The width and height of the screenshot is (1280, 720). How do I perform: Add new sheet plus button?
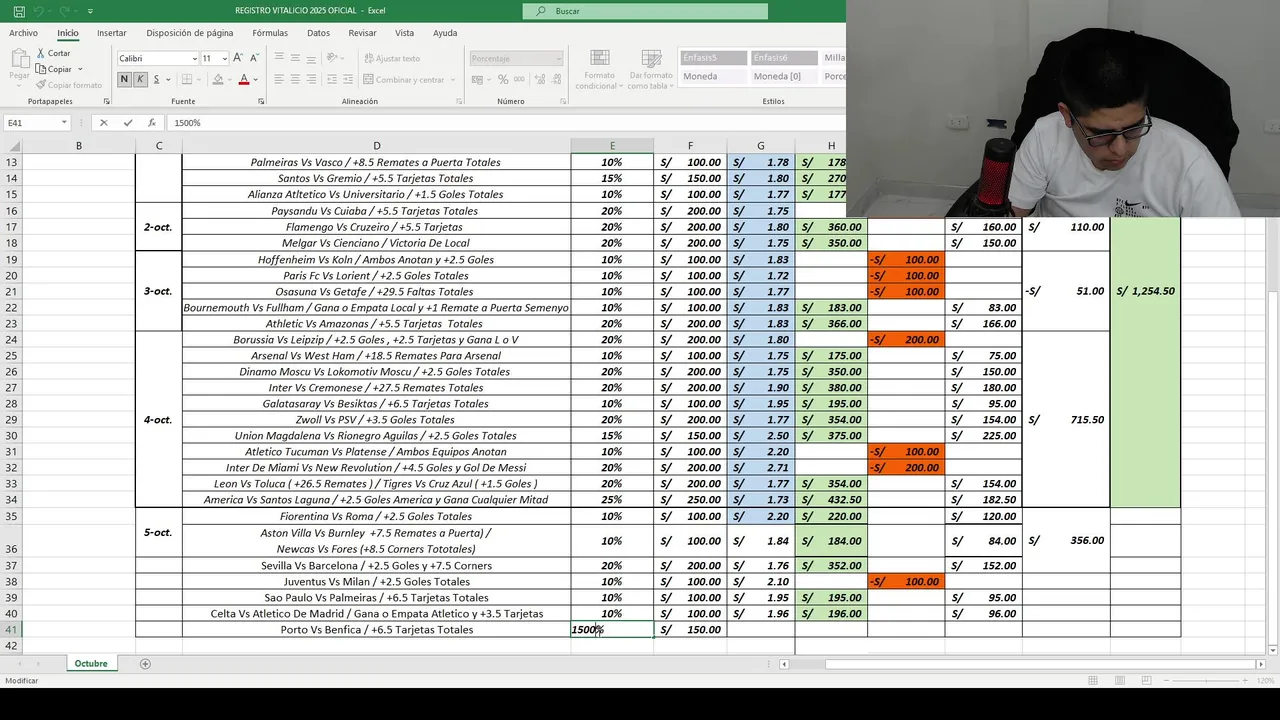pos(145,664)
